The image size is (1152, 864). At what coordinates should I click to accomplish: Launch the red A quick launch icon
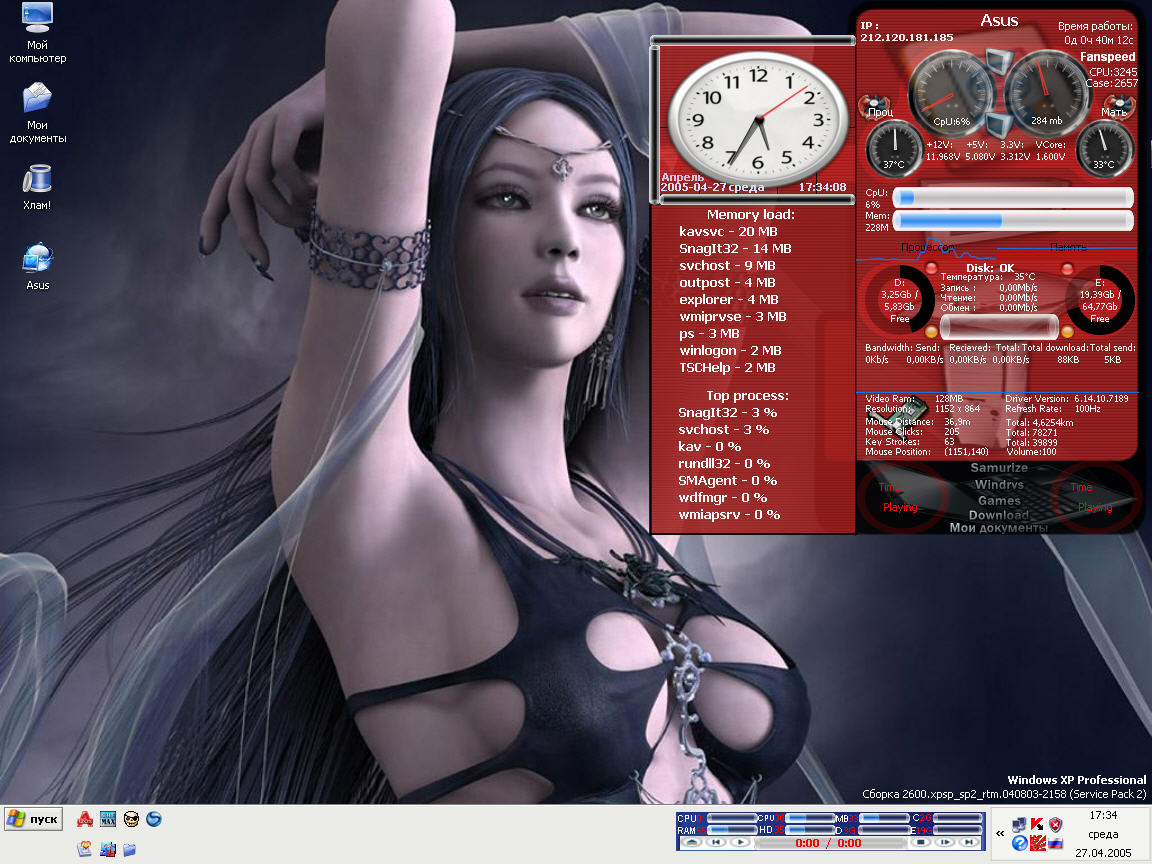tap(85, 818)
